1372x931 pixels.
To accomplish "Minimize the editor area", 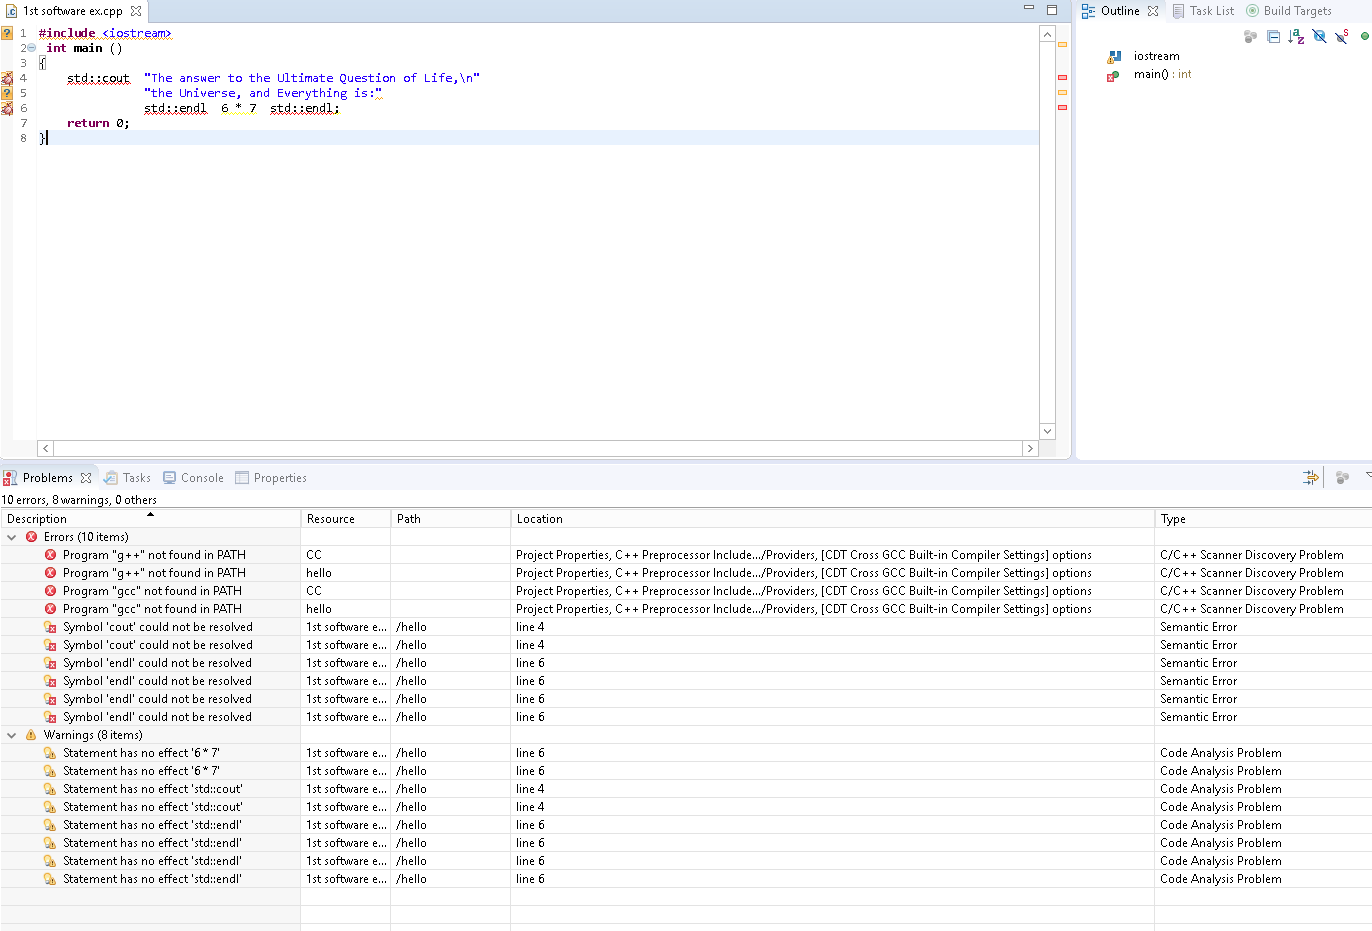I will [1028, 9].
